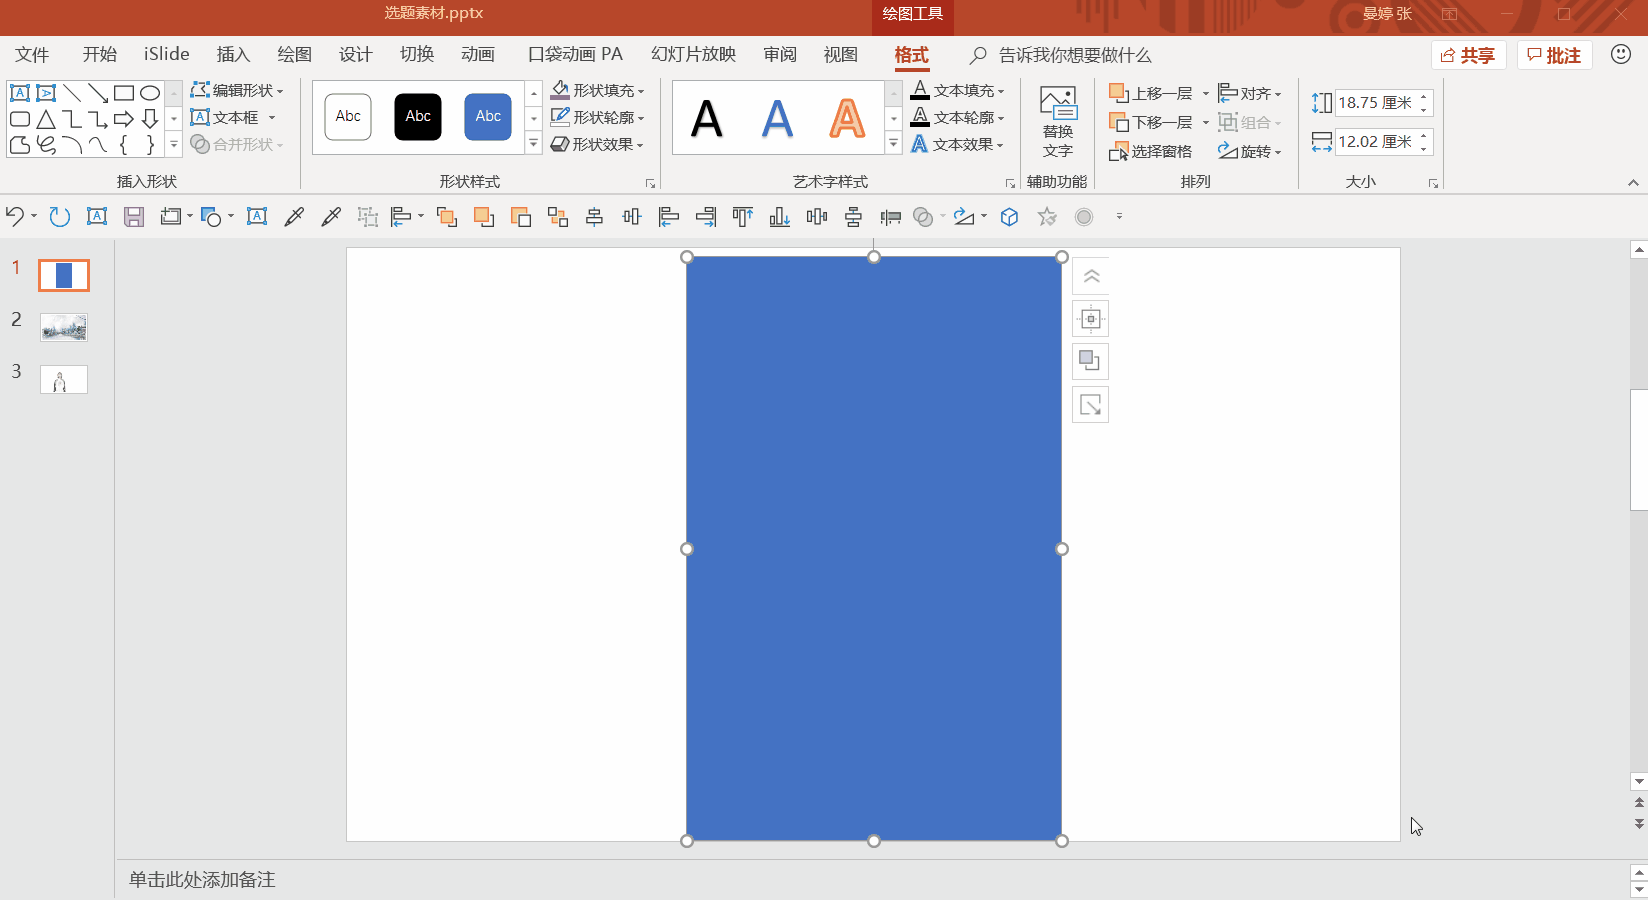Open the File (文件) menu
1648x900 pixels.
pos(32,54)
